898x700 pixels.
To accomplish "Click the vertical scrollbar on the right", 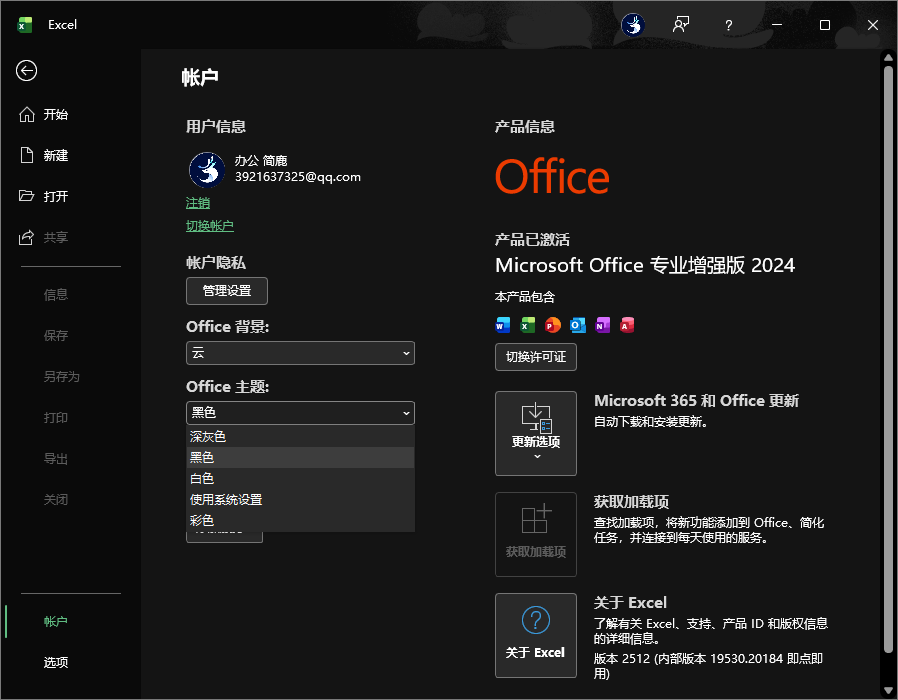I will click(x=889, y=300).
